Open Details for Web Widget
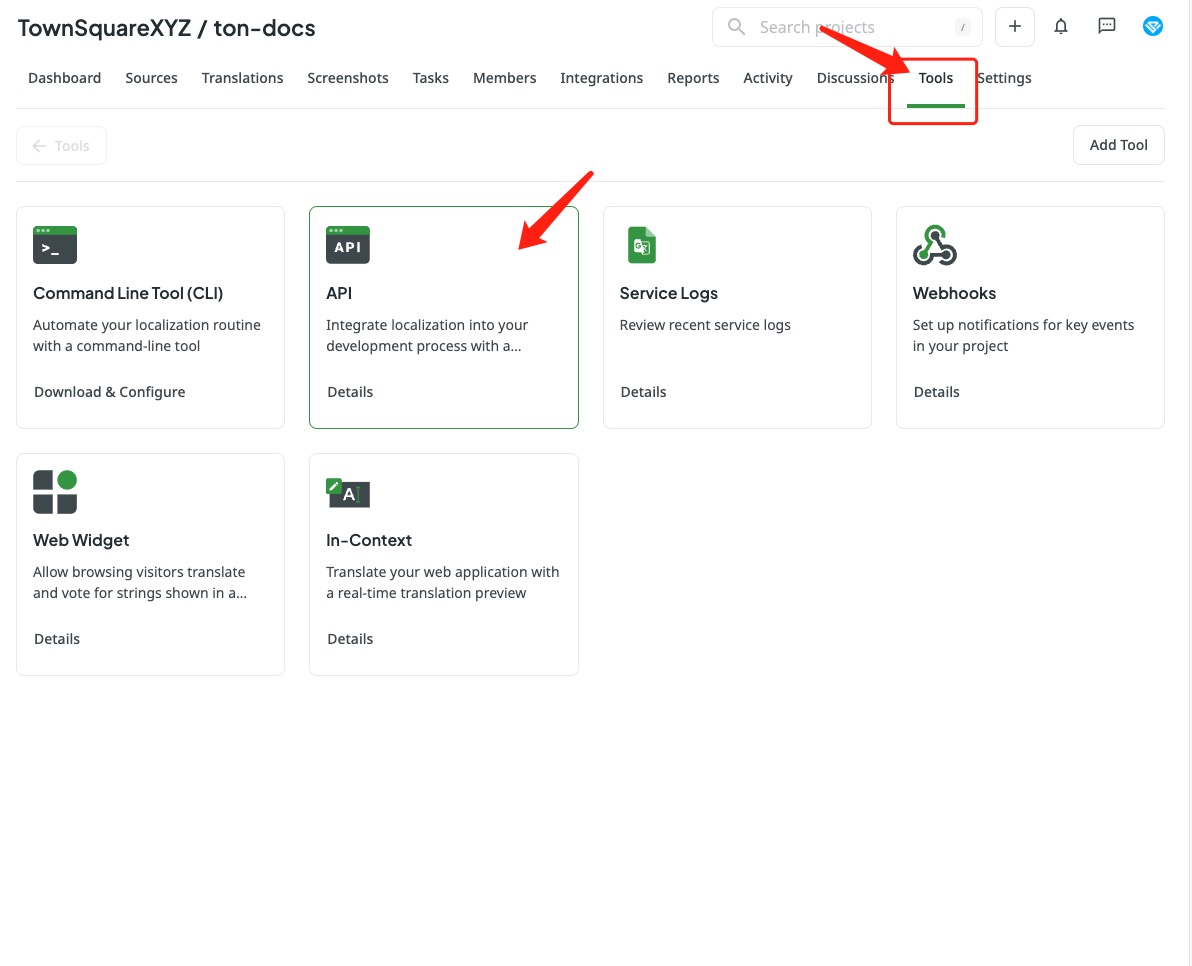The height and width of the screenshot is (966, 1192). (x=56, y=638)
